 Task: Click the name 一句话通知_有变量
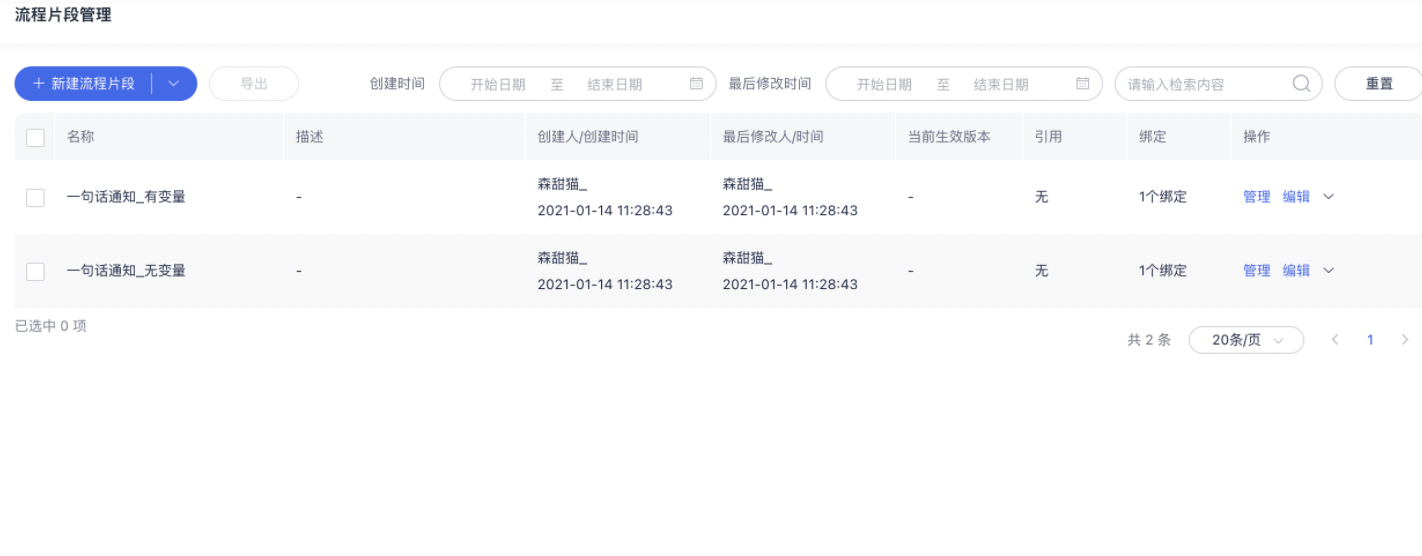[126, 197]
